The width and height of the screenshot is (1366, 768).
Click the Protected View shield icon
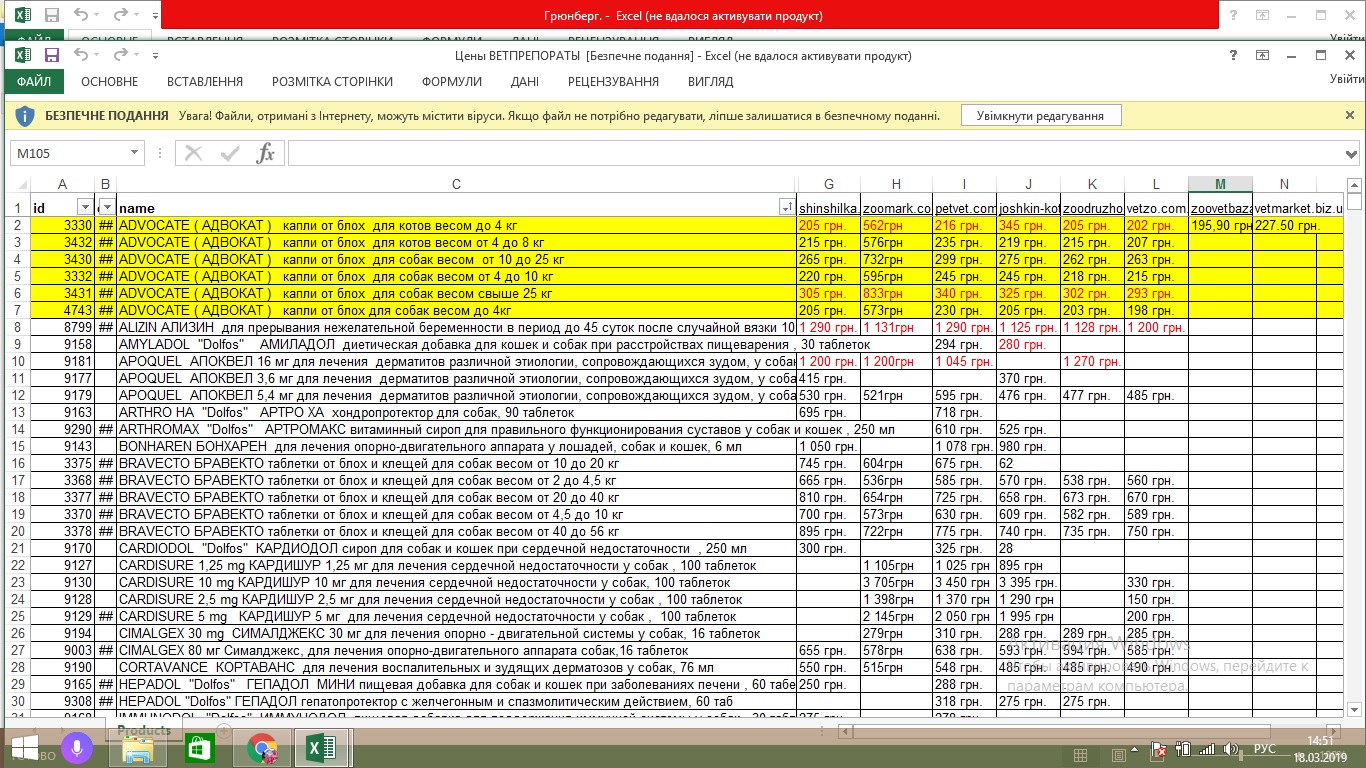(x=26, y=116)
